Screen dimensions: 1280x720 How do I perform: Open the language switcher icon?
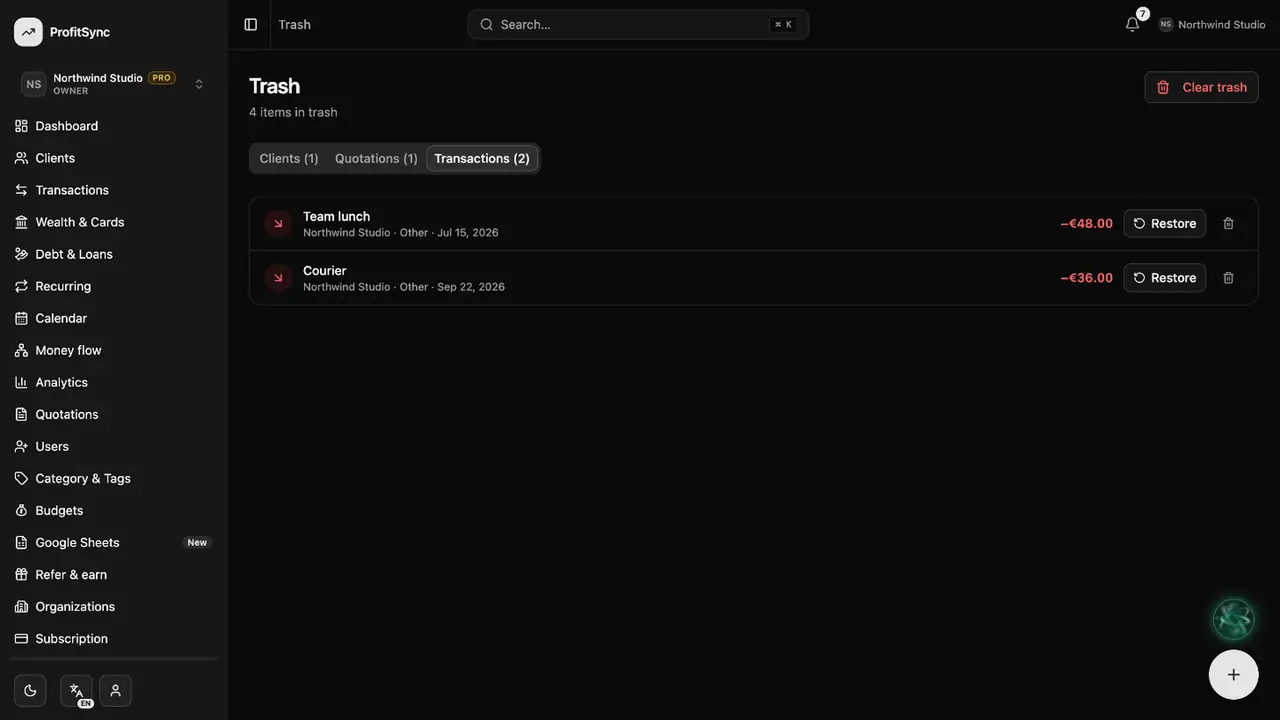click(76, 690)
